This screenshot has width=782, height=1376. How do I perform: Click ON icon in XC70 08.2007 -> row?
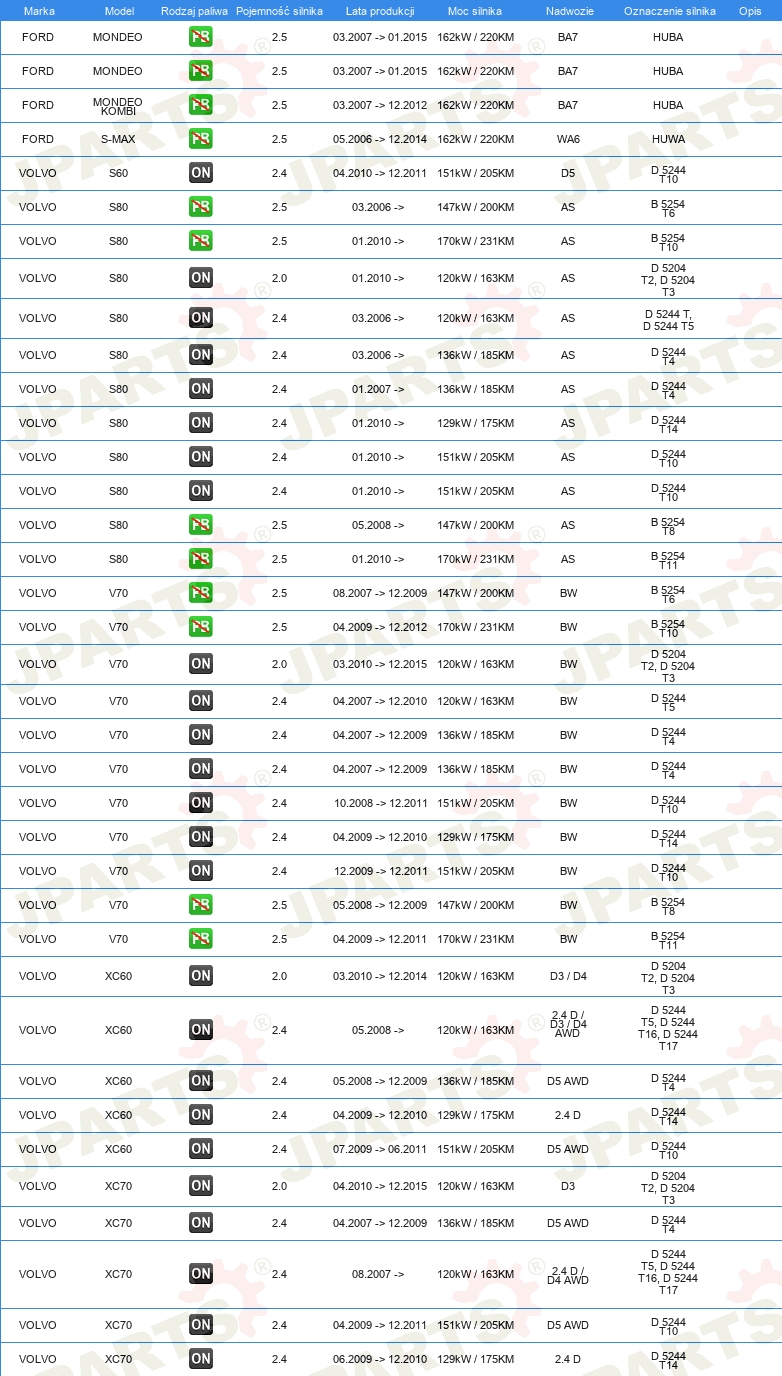click(x=201, y=1274)
